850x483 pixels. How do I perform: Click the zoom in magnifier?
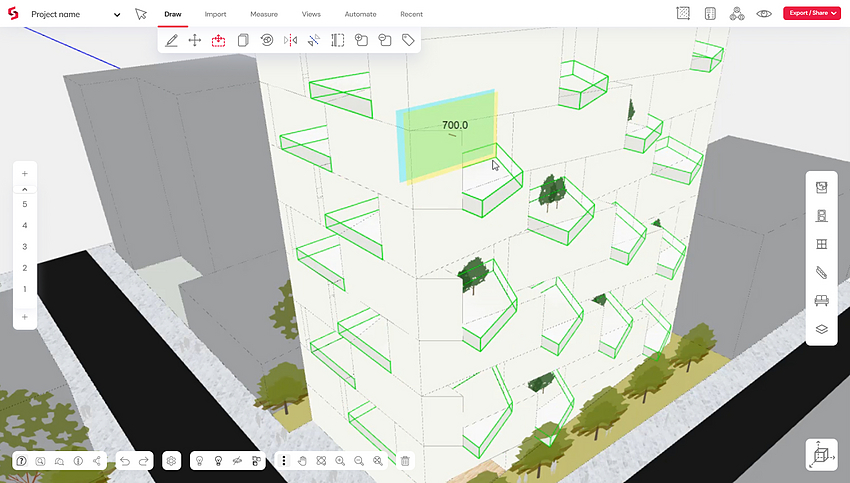340,461
